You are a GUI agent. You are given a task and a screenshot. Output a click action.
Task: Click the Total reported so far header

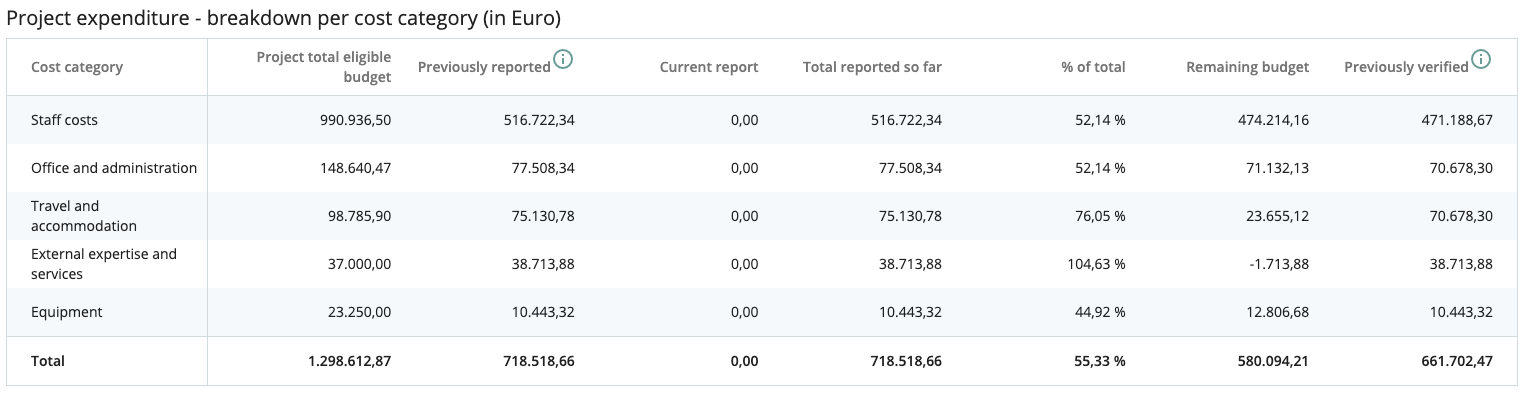(872, 67)
